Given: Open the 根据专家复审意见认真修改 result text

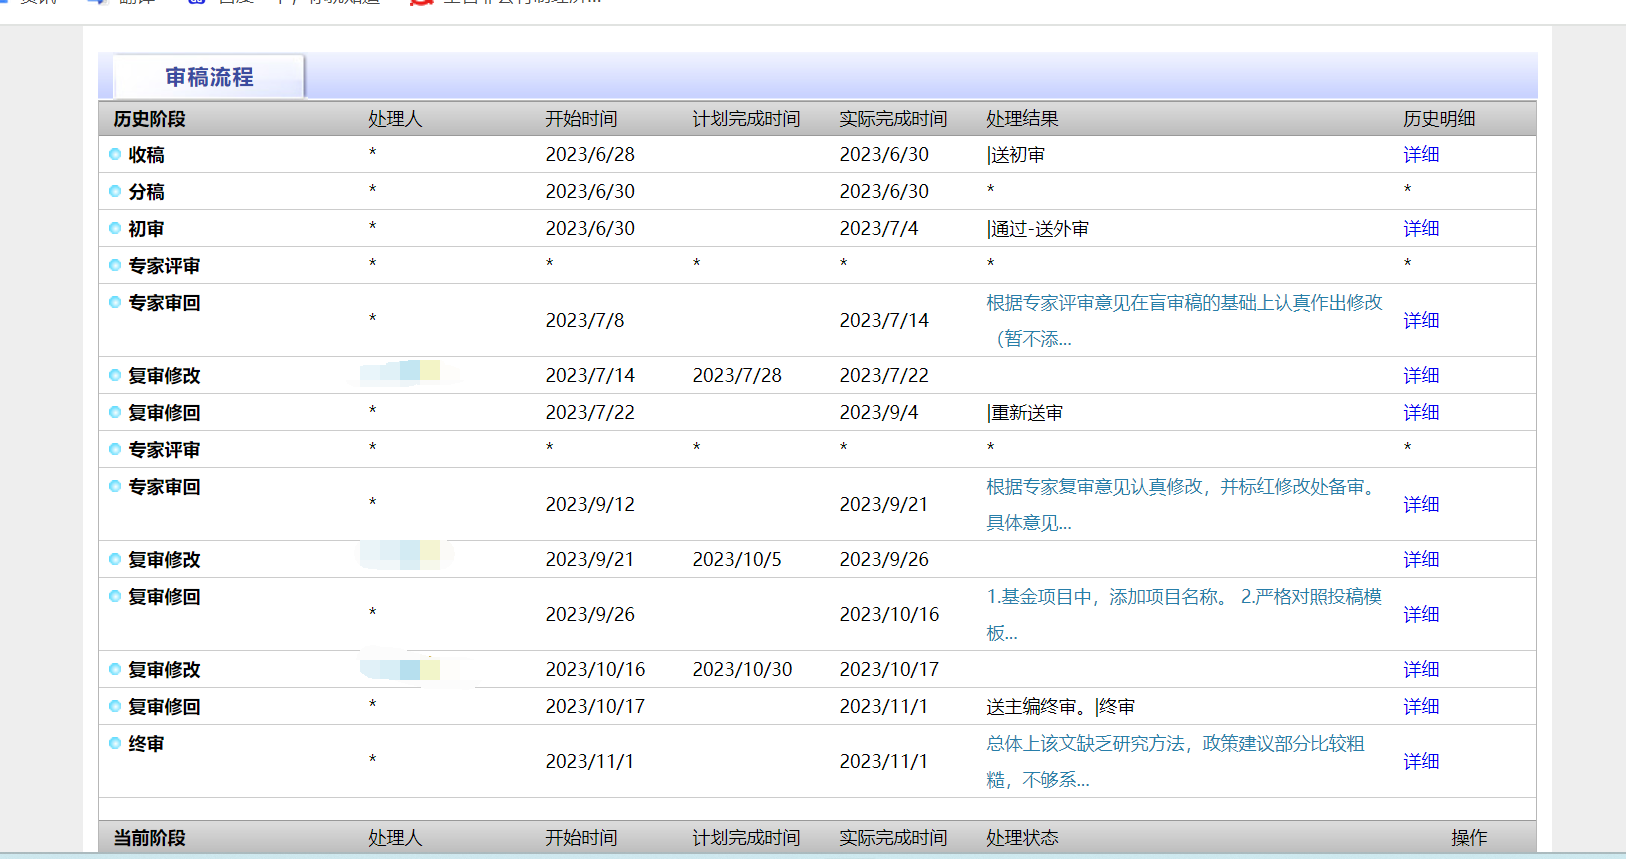Looking at the screenshot, I should point(1181,487).
